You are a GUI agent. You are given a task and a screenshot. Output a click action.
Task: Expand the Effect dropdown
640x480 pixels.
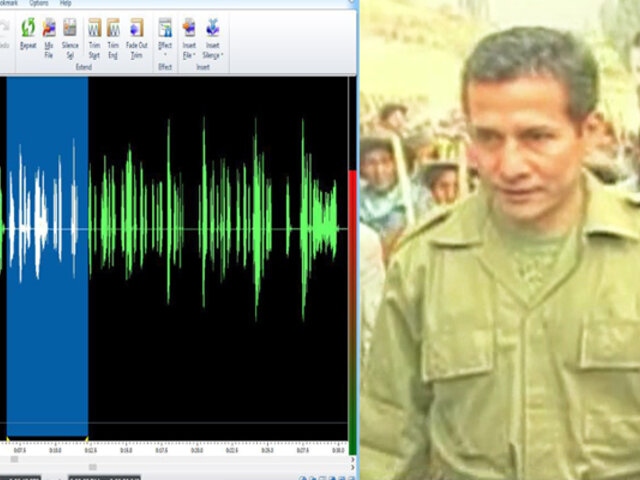165,35
